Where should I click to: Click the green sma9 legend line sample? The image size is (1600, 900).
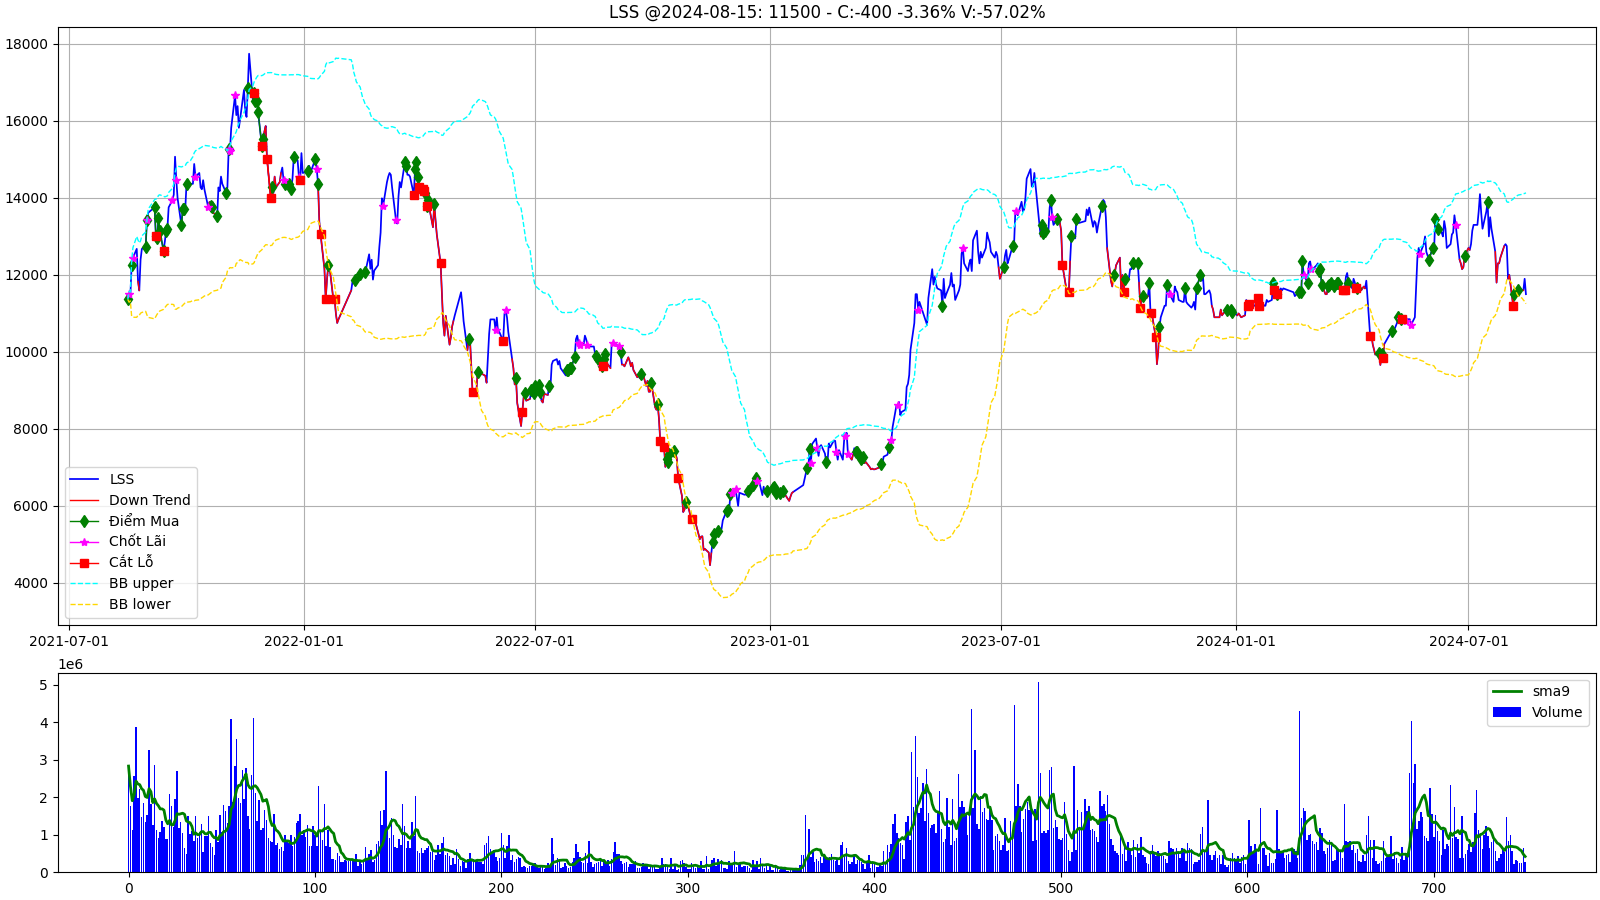pyautogui.click(x=1506, y=691)
